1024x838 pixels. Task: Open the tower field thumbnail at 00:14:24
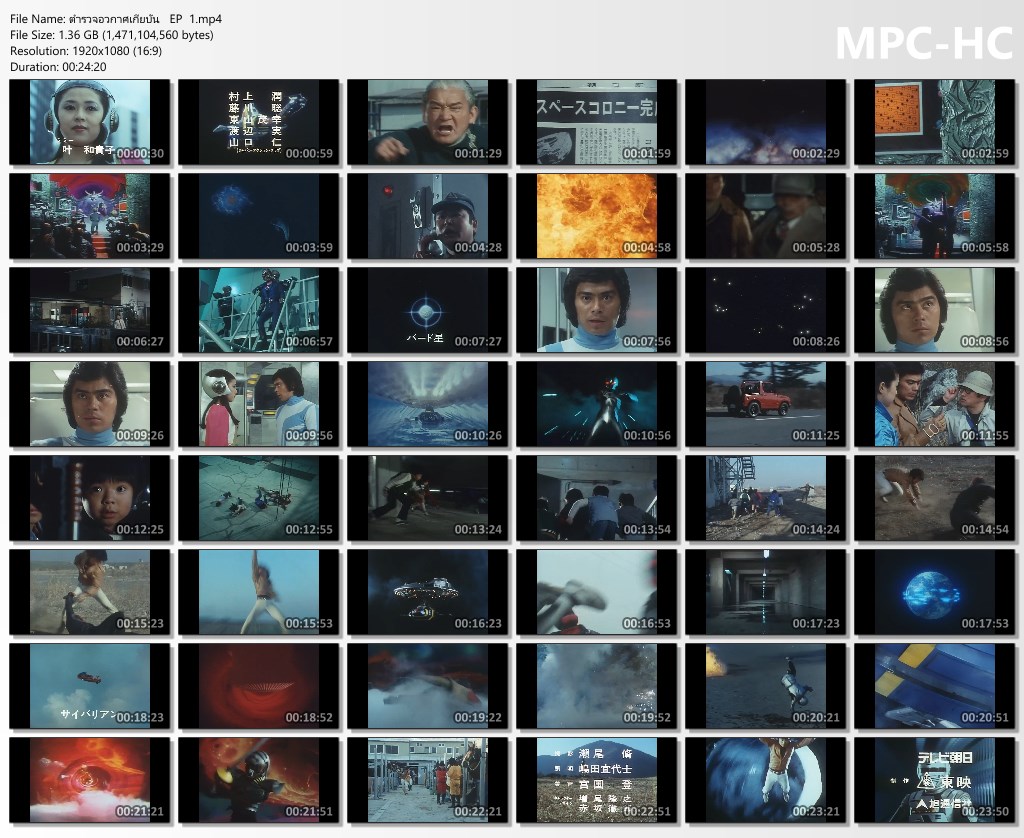[765, 498]
